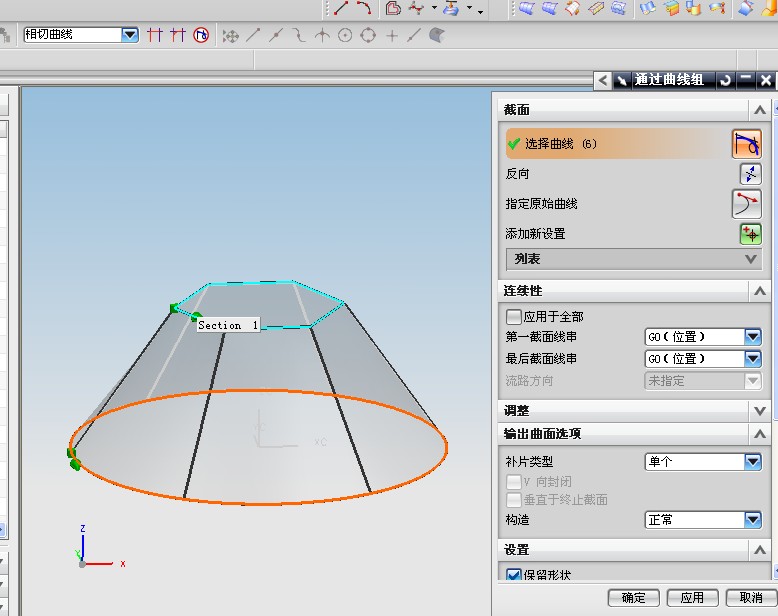778x616 pixels.
Task: Click the select curve icon beside 选择曲线
Action: [x=747, y=144]
